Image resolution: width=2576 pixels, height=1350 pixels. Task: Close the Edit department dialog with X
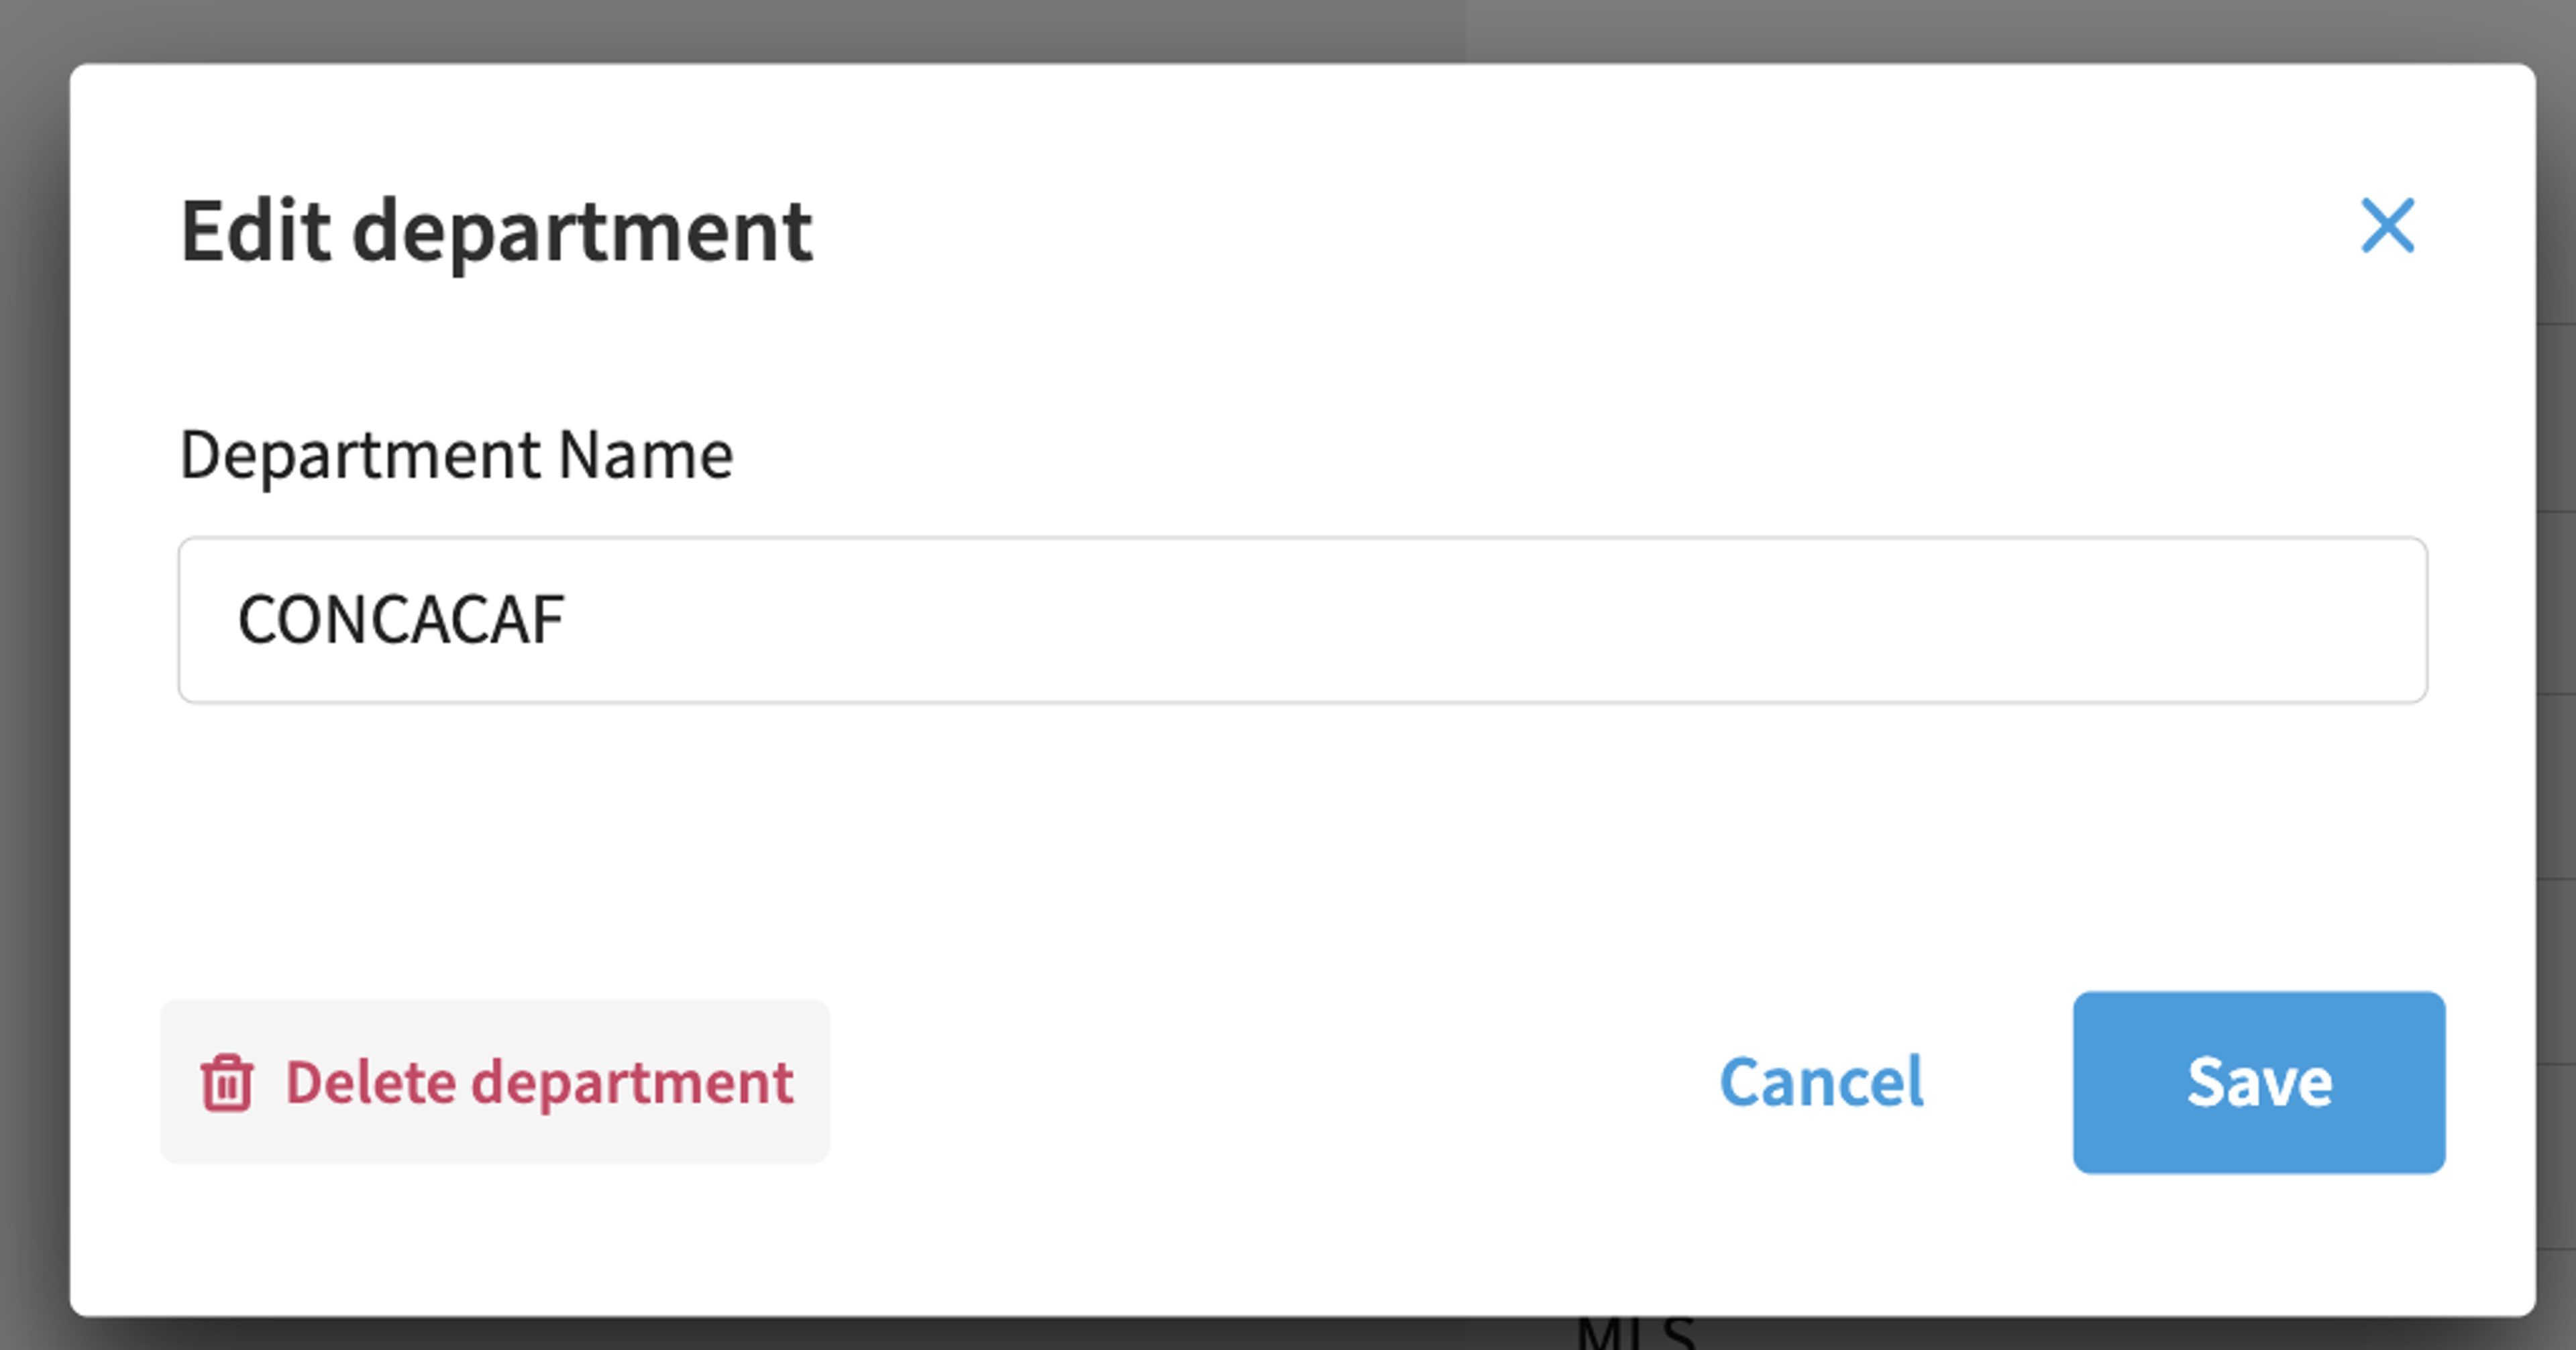tap(2387, 225)
